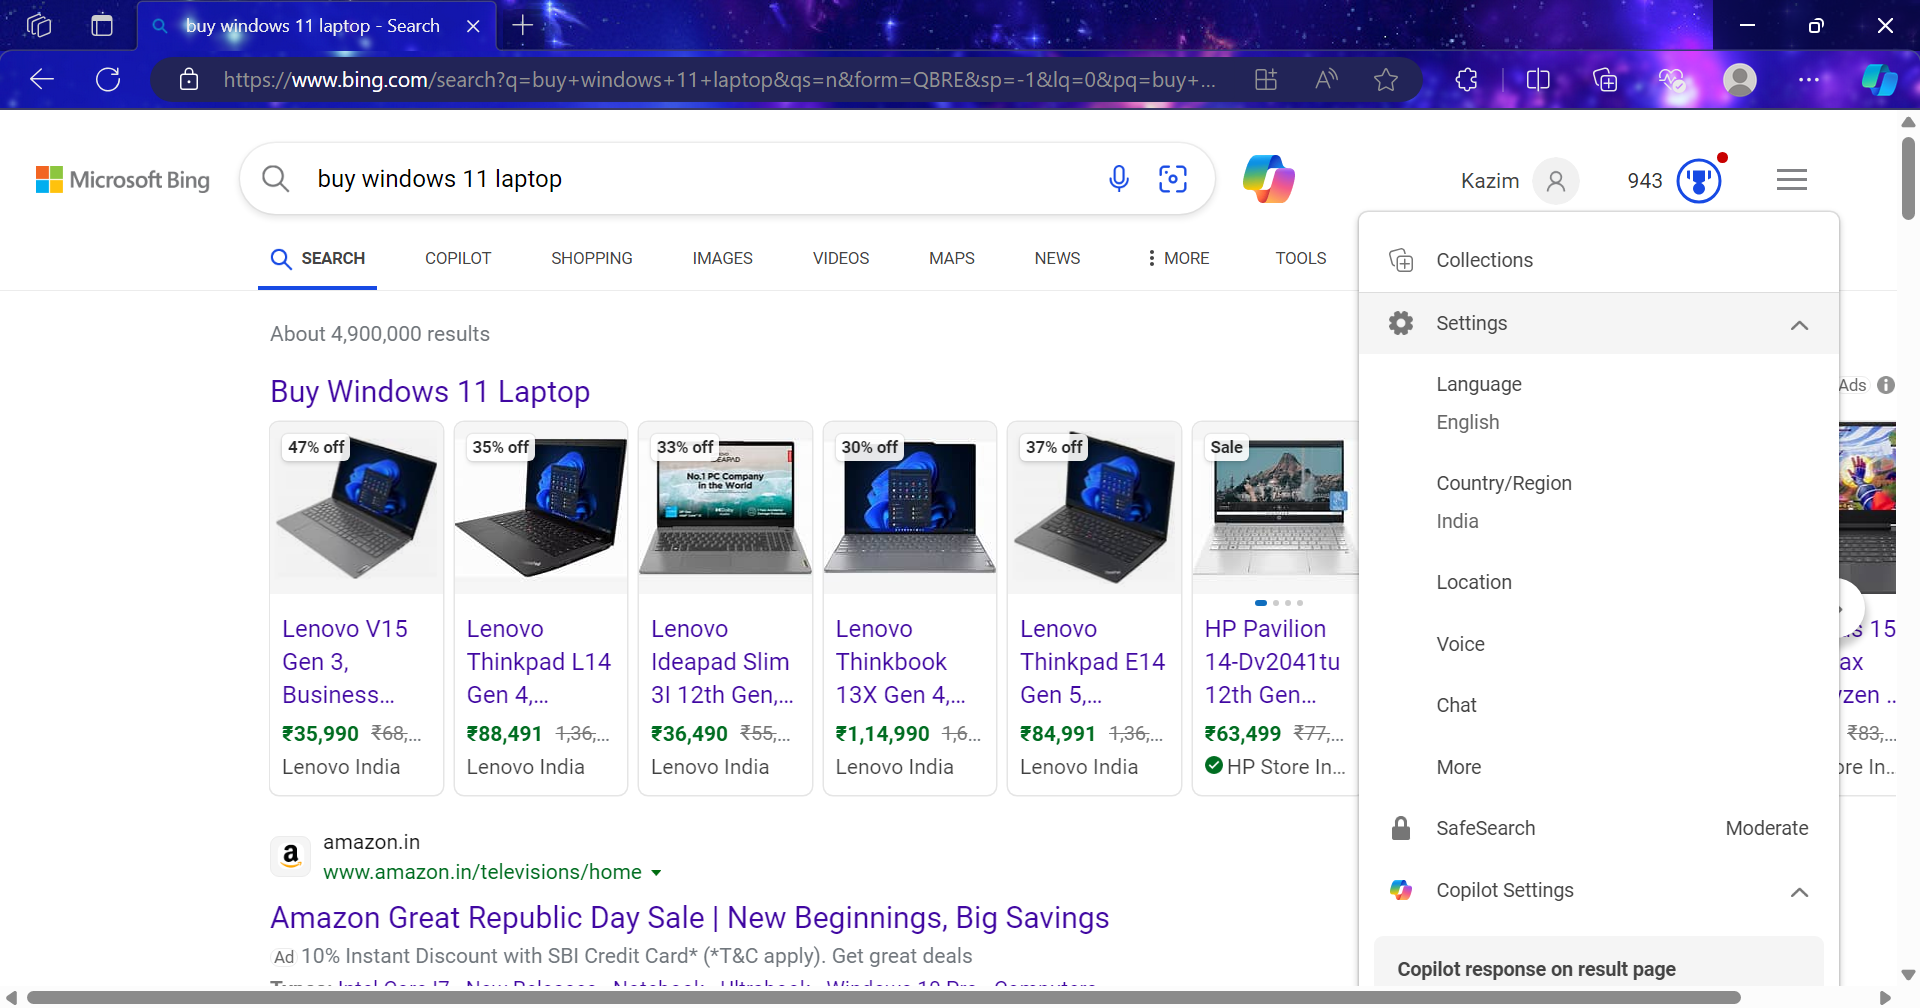Click the Amazon logo beside amazon.in result
This screenshot has width=1920, height=1008.
click(x=290, y=855)
